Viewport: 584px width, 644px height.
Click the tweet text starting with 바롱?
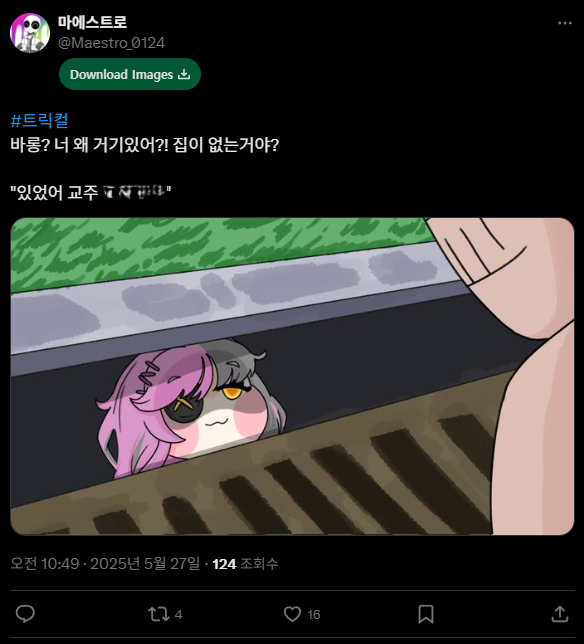click(145, 145)
